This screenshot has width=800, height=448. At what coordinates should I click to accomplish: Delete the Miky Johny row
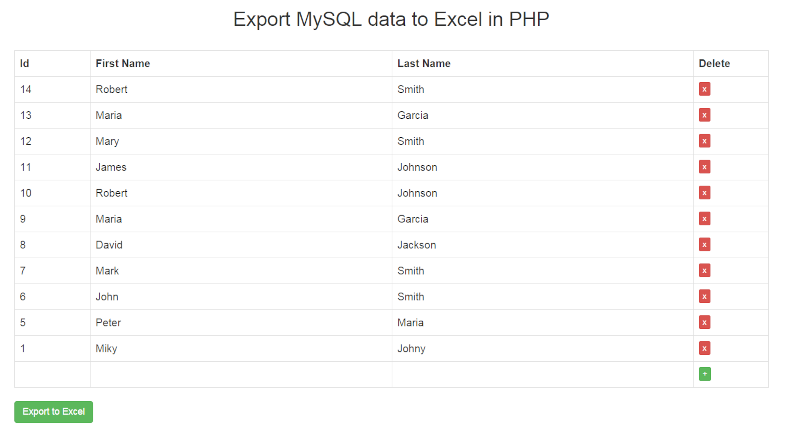705,349
